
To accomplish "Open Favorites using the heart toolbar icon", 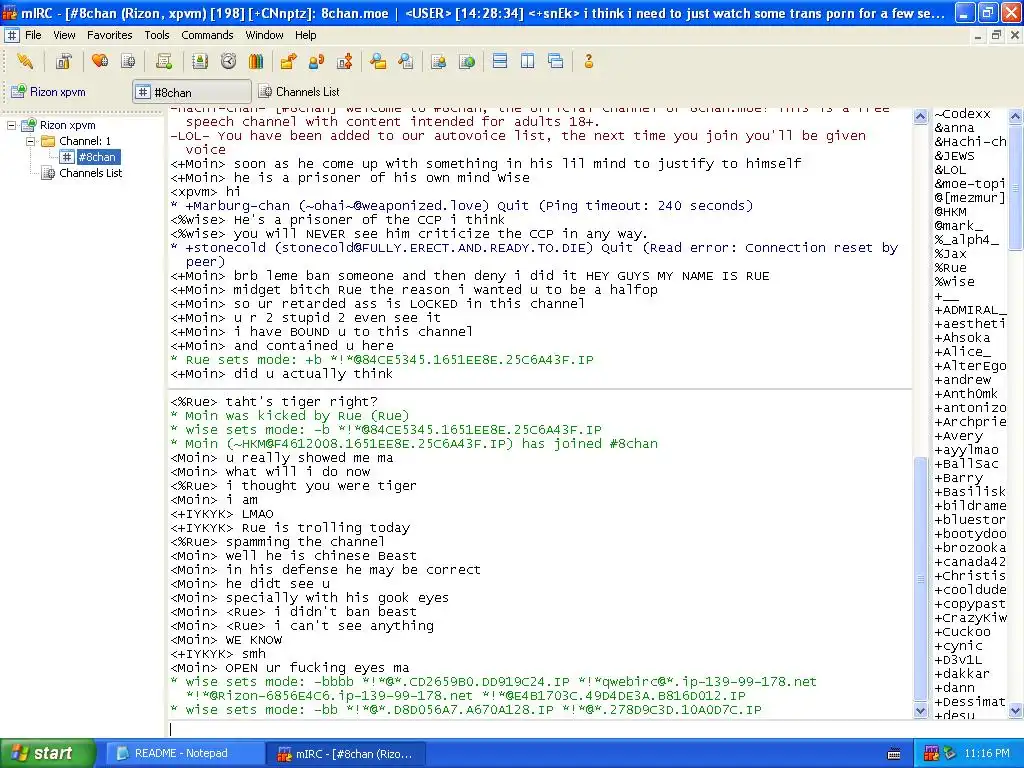I will [100, 61].
